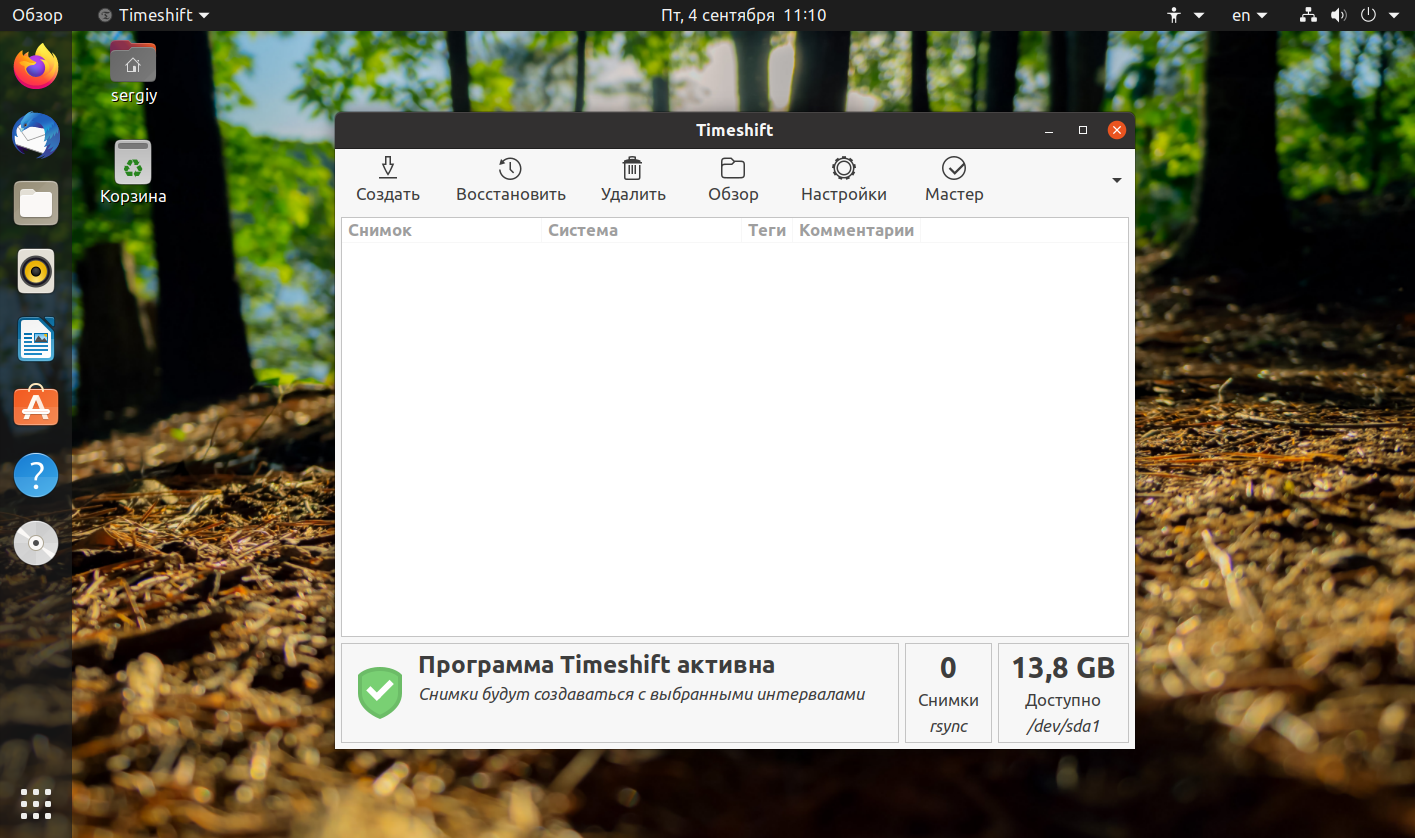The width and height of the screenshot is (1415, 838).
Task: Click the 13,8 GB Доступно panel
Action: coord(1063,693)
